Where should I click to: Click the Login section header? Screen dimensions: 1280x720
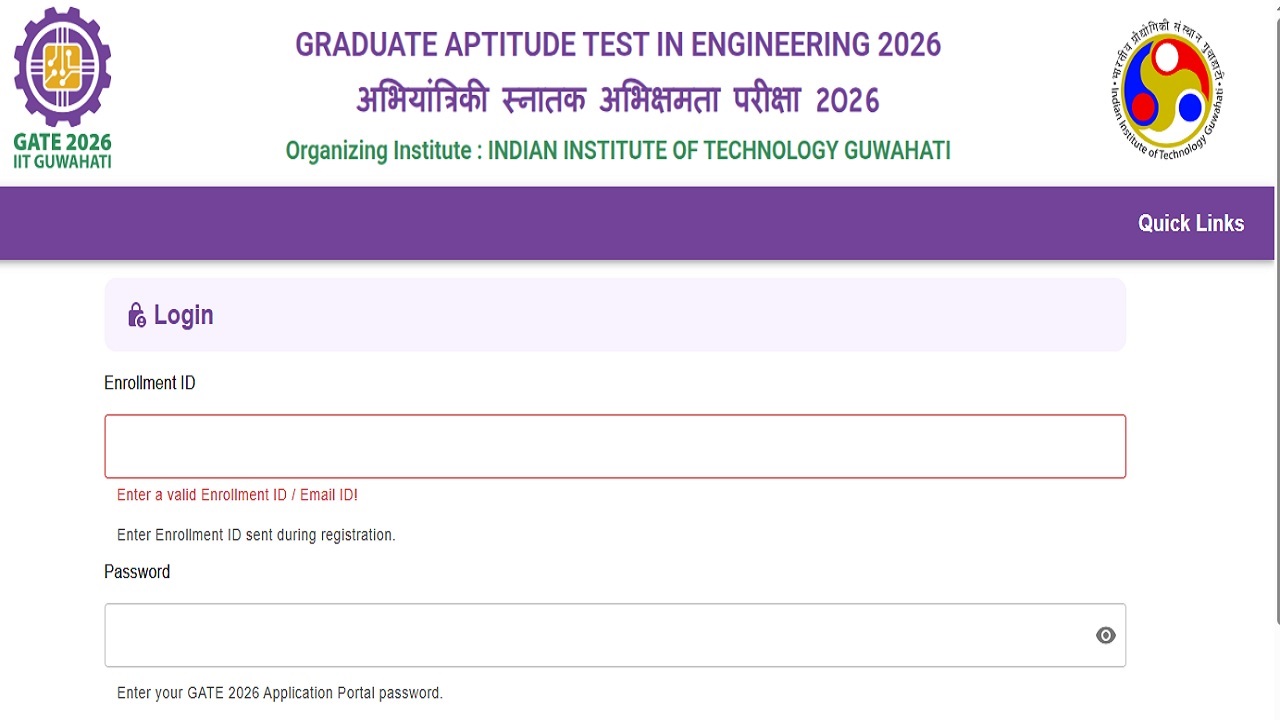coord(183,314)
